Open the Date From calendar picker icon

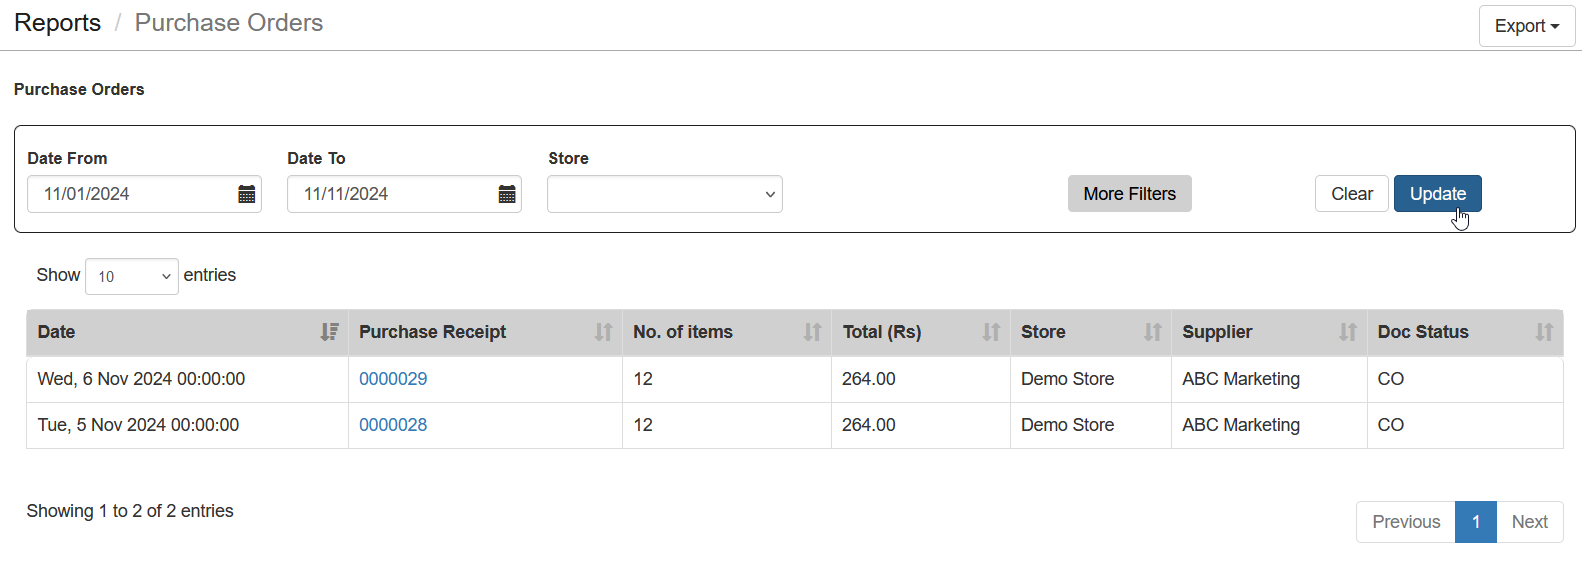[246, 194]
